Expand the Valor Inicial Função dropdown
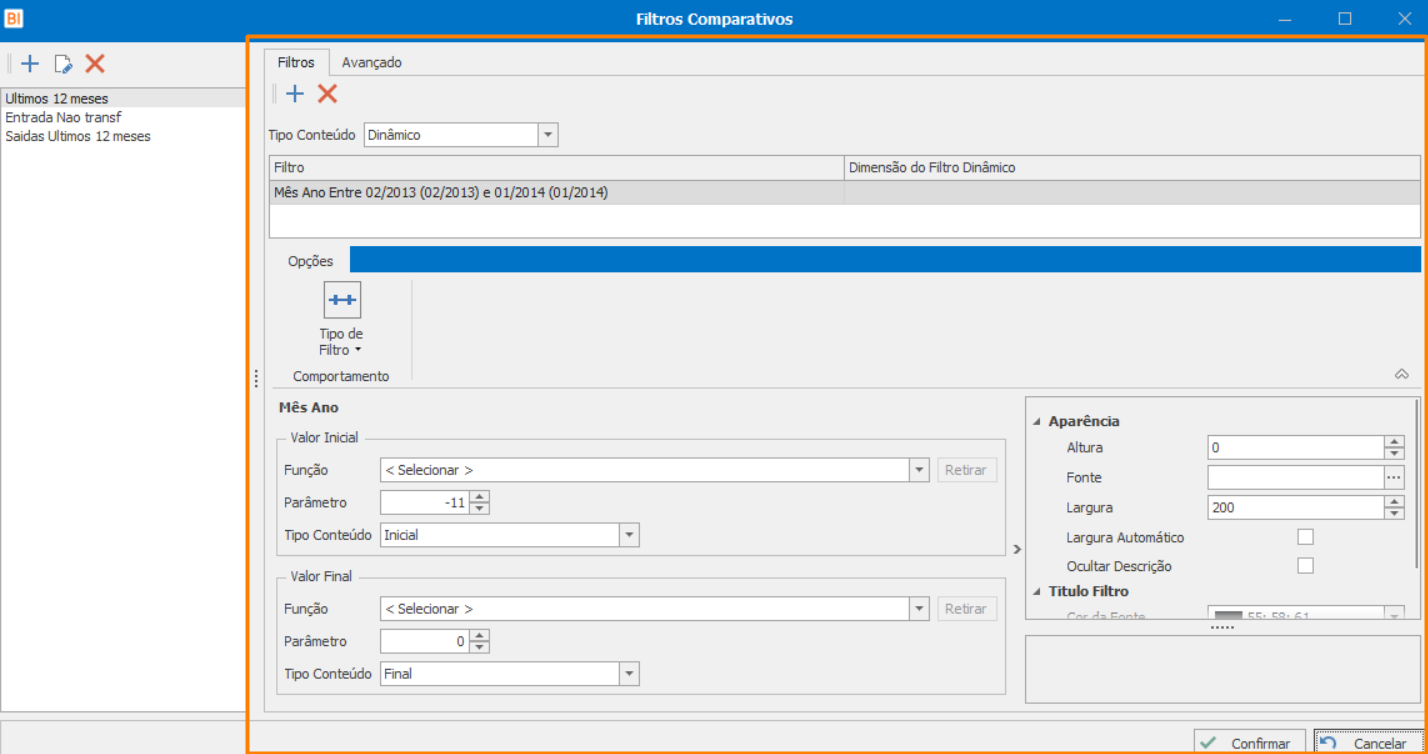Screen dimensions: 1428x754 point(919,470)
